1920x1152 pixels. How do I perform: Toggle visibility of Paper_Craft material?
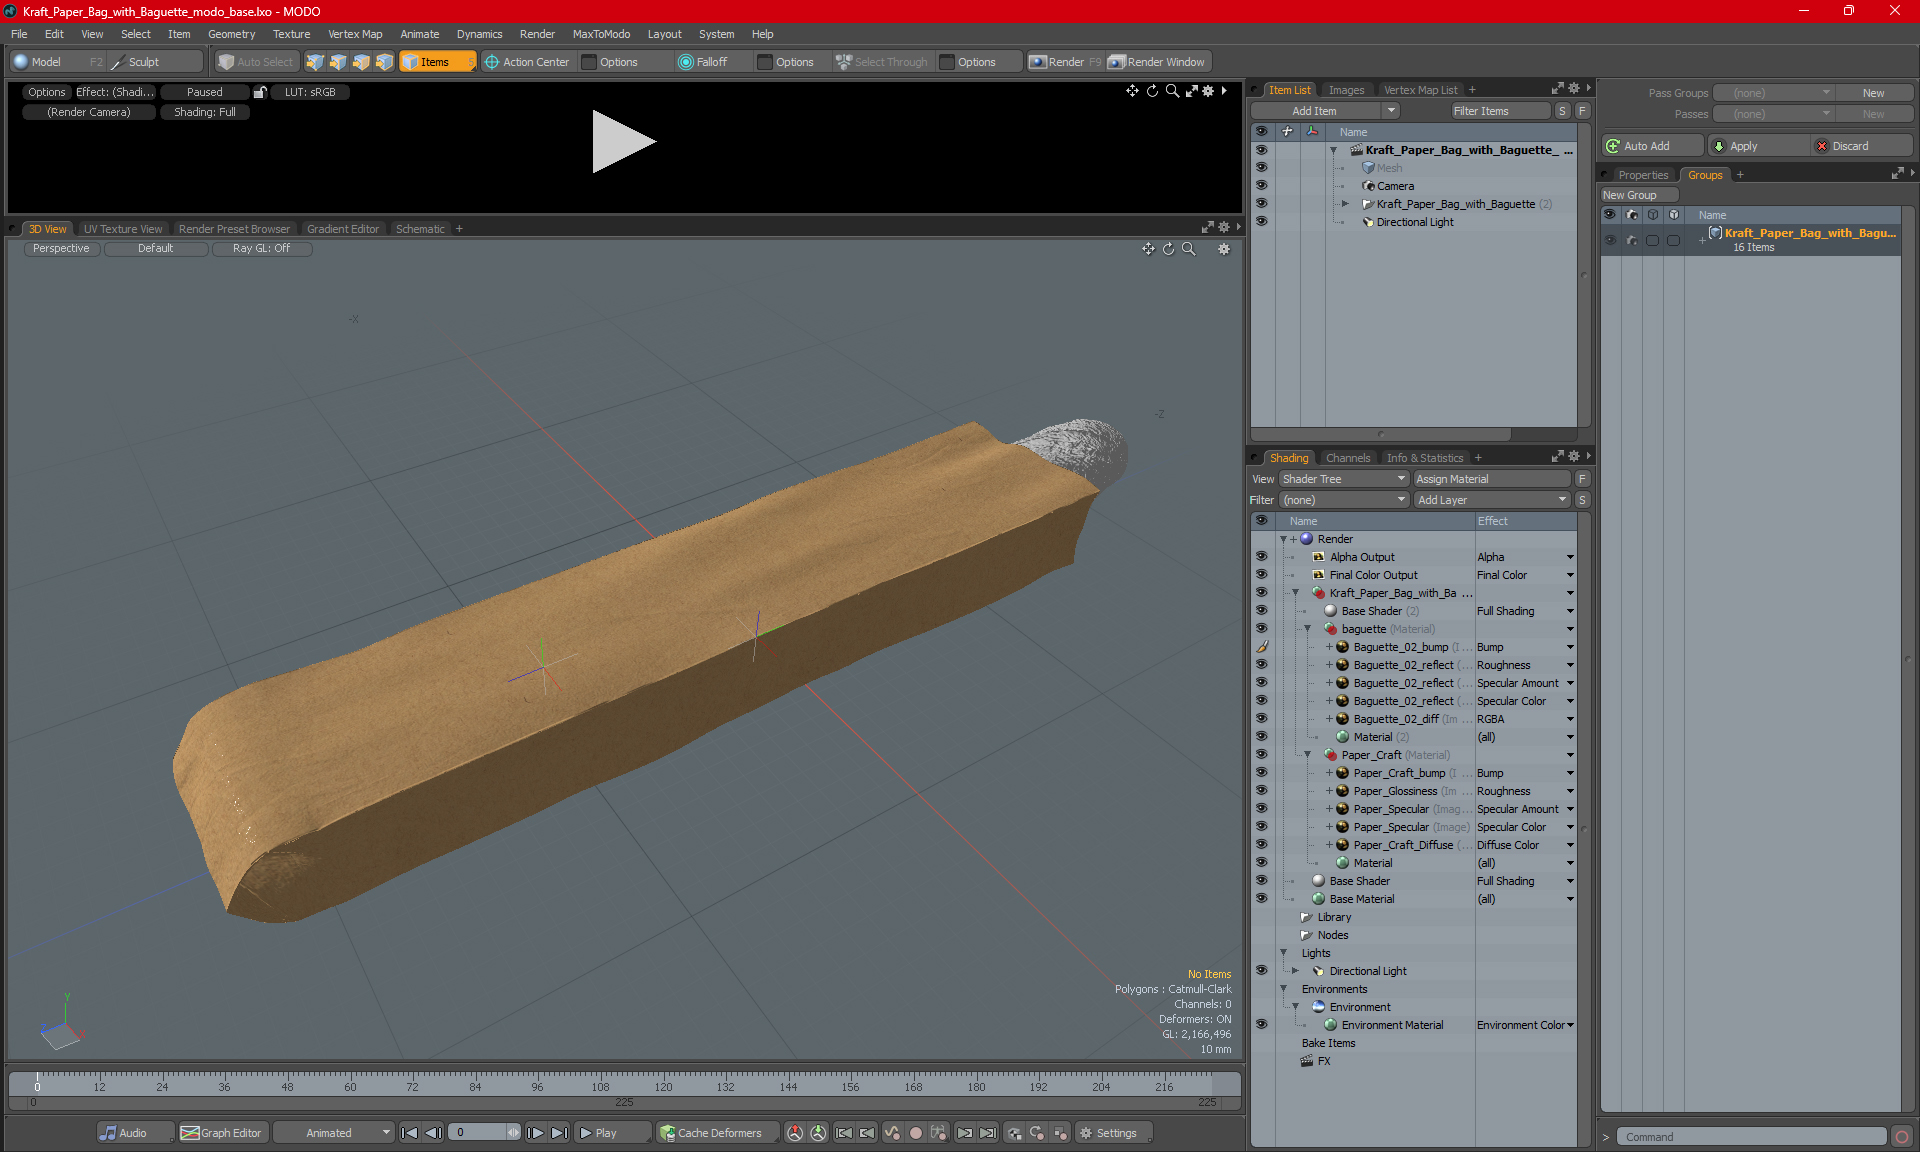(x=1261, y=755)
